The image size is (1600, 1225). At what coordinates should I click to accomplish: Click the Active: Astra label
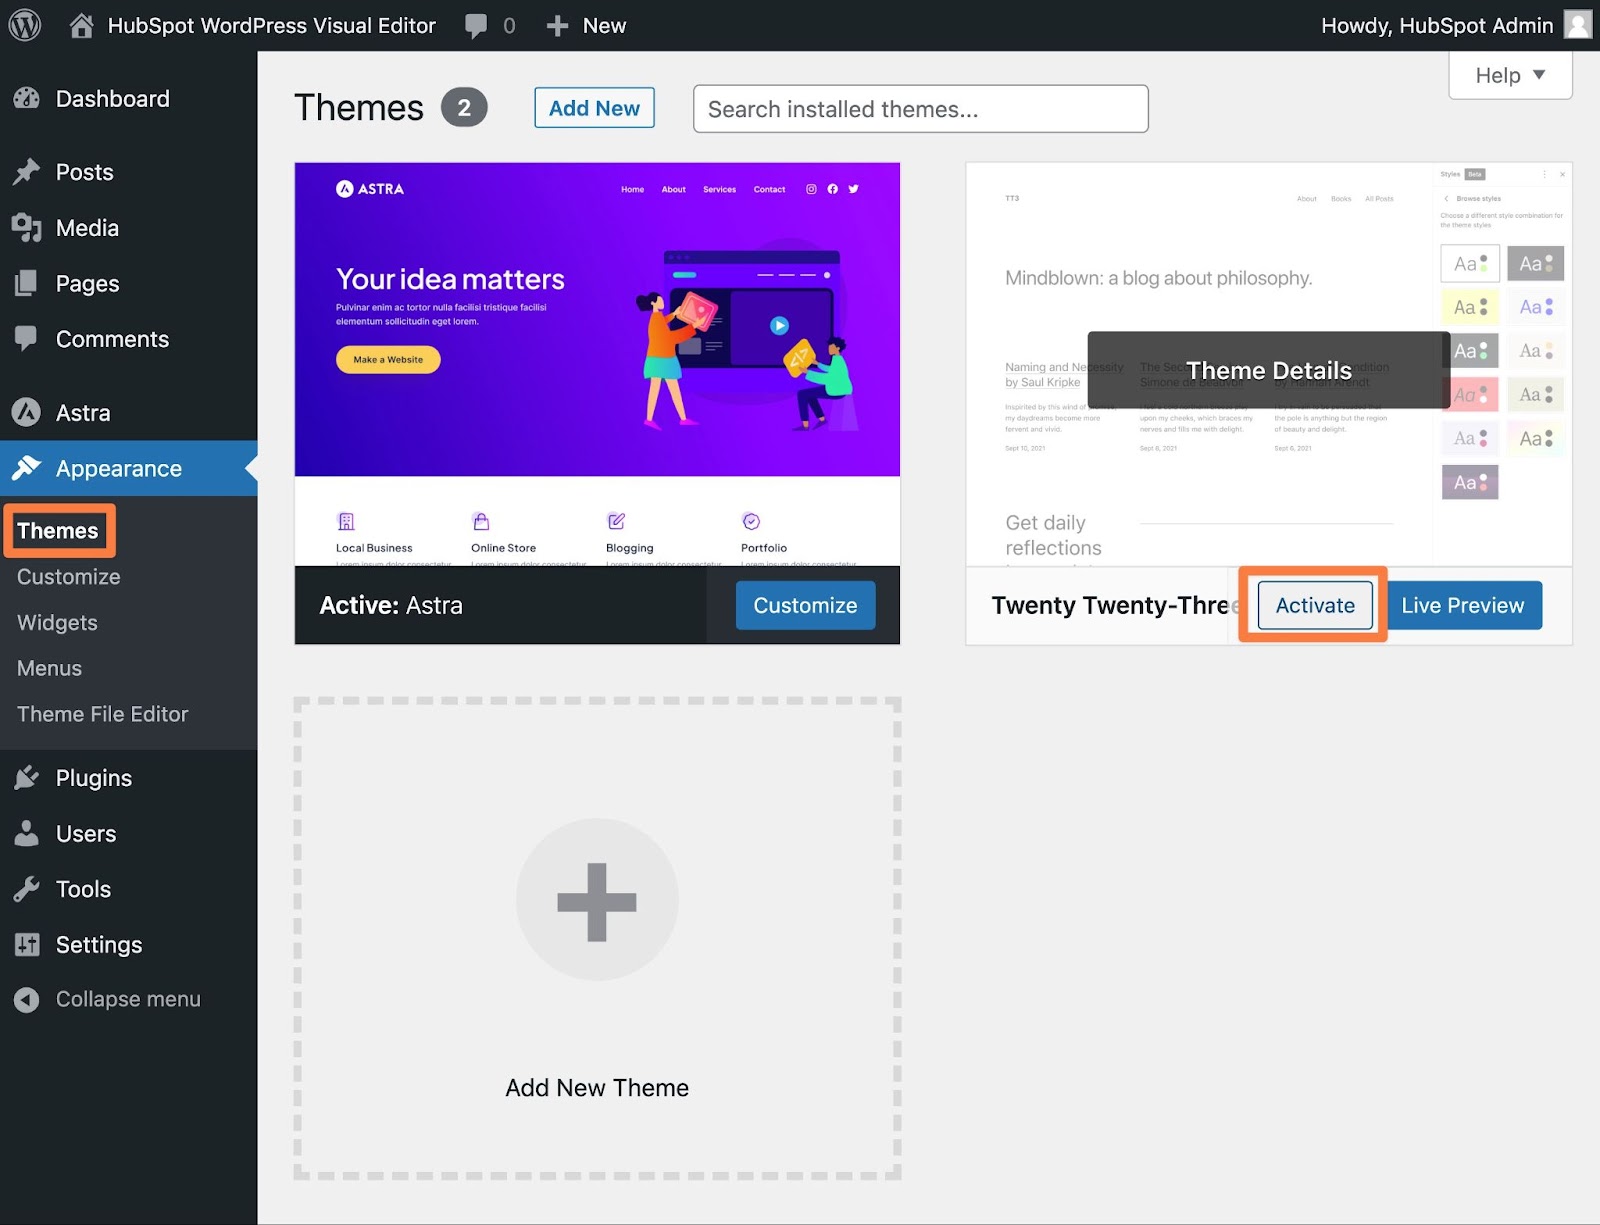391,605
